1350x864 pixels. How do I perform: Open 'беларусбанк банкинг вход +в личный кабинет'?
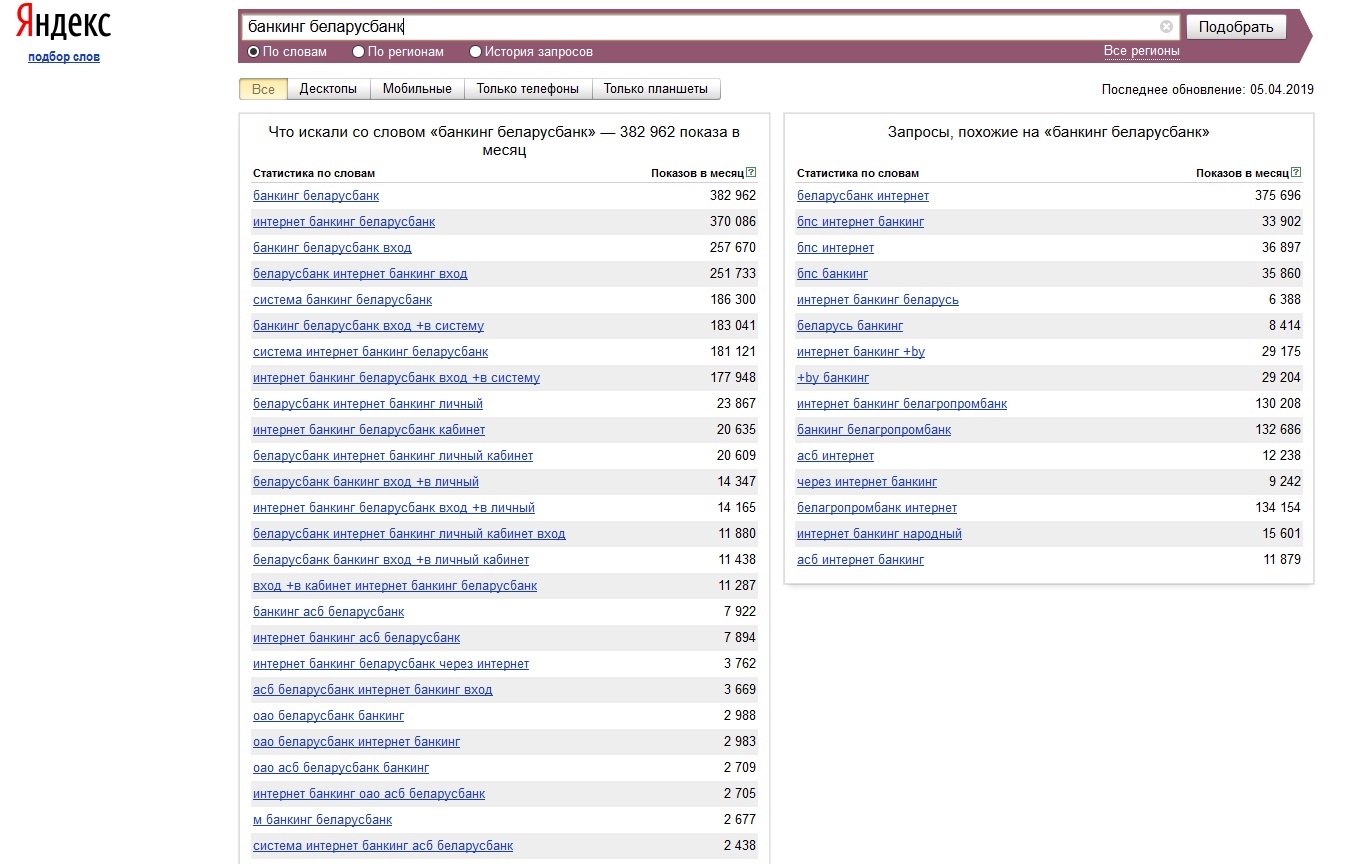(x=391, y=560)
